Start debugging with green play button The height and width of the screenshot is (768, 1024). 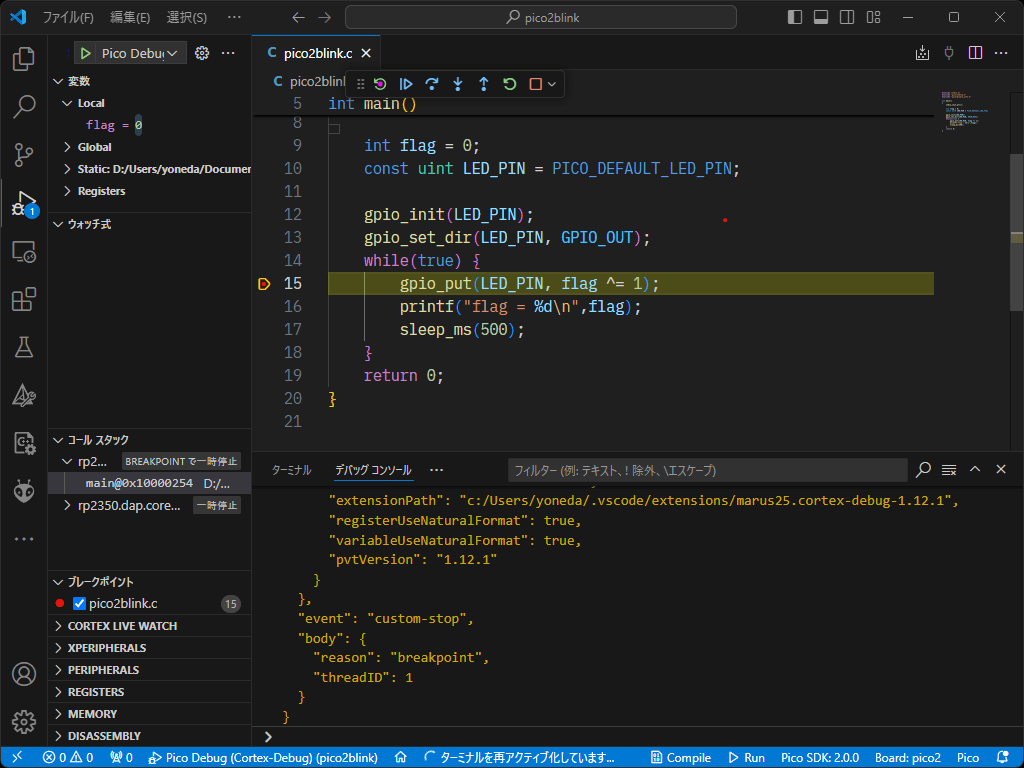pyautogui.click(x=86, y=54)
